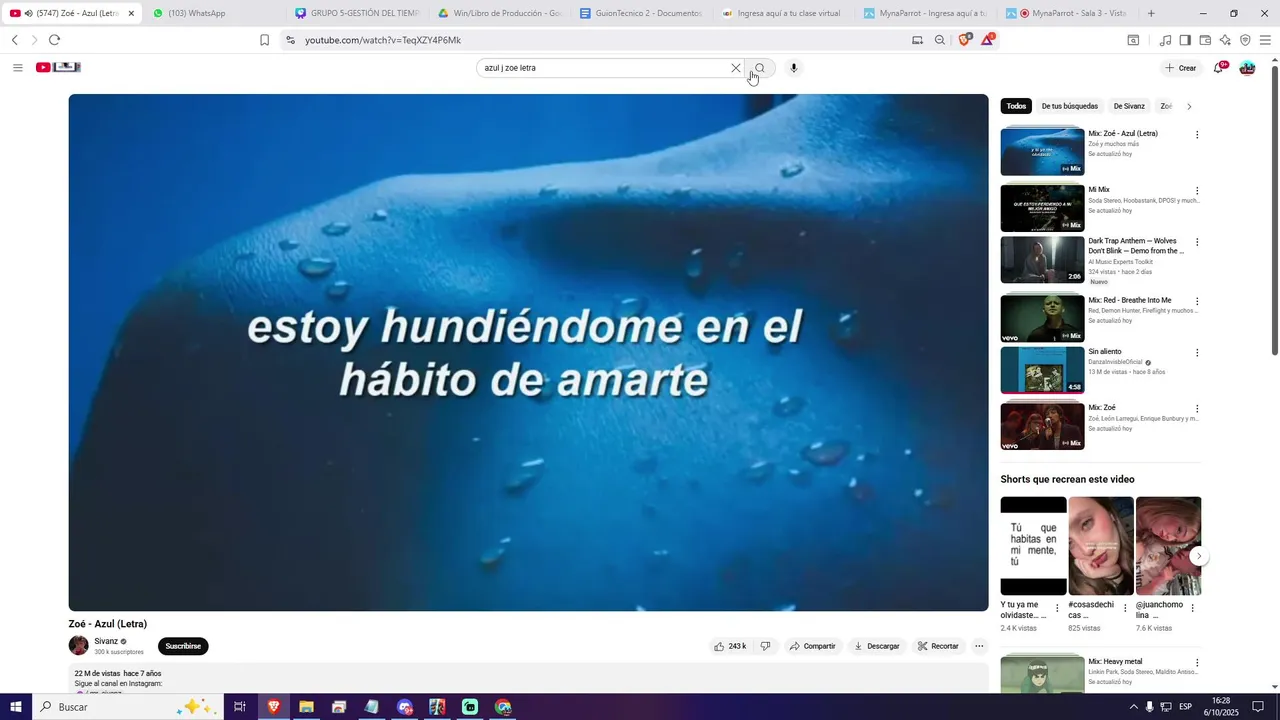
Task: Open options for Sin aliento video
Action: (x=1197, y=353)
